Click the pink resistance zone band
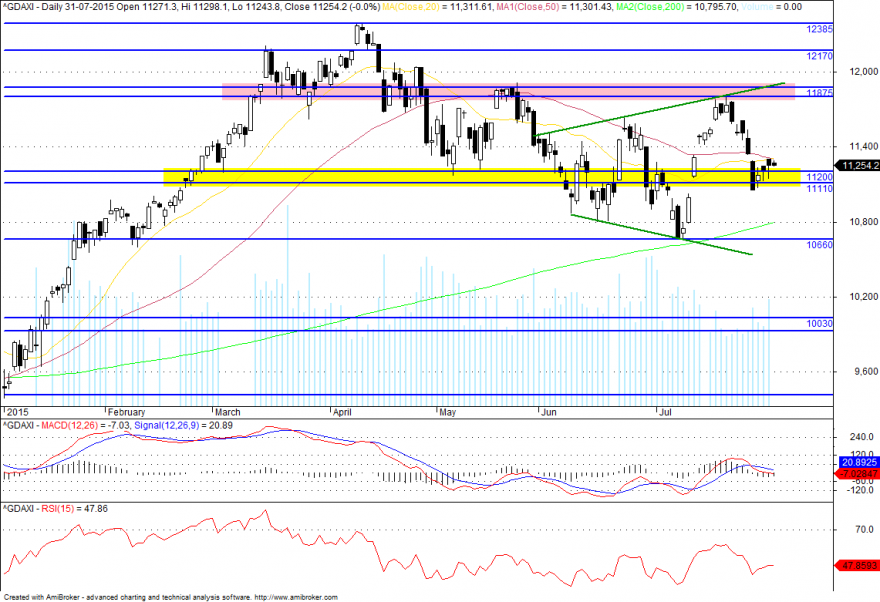 [508, 91]
